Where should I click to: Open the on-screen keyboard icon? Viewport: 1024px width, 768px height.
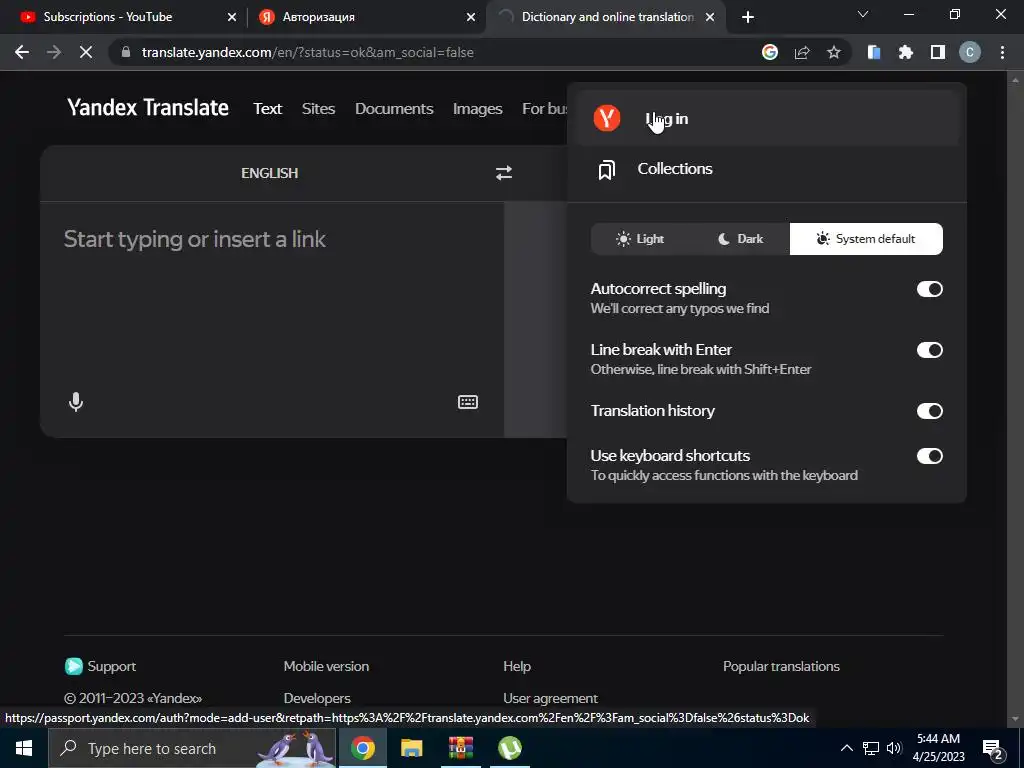pyautogui.click(x=468, y=402)
